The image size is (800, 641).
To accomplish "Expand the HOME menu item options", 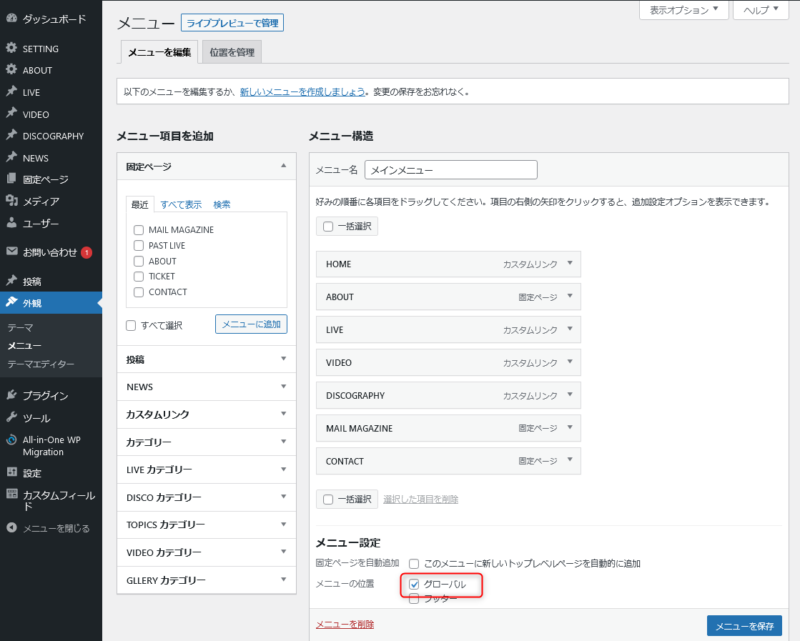I will pyautogui.click(x=569, y=264).
